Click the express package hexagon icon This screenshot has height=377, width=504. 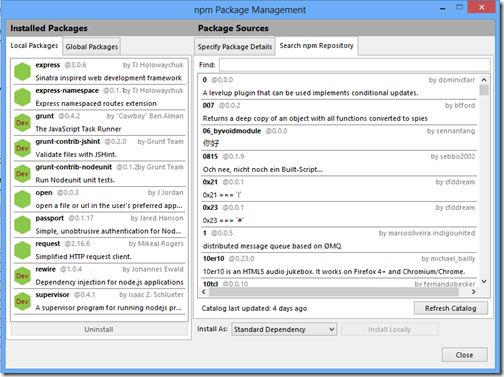22,72
